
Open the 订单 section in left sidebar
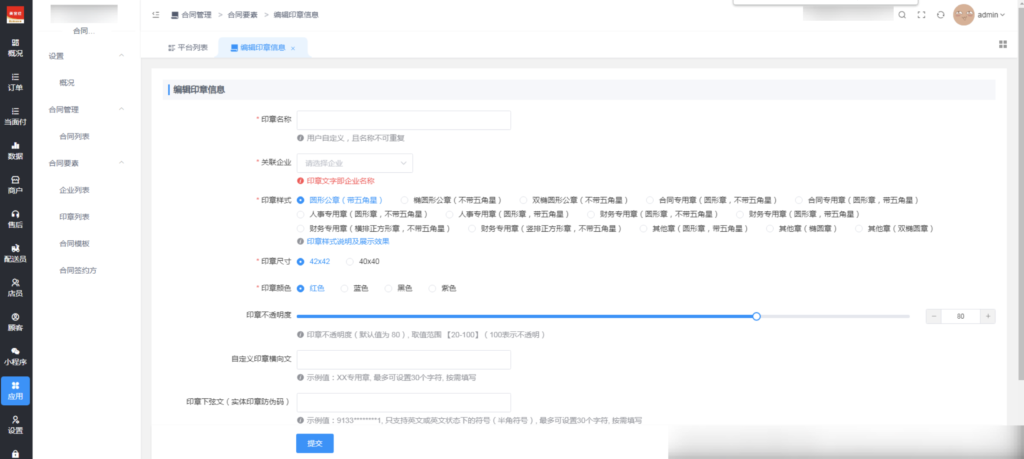pyautogui.click(x=15, y=81)
